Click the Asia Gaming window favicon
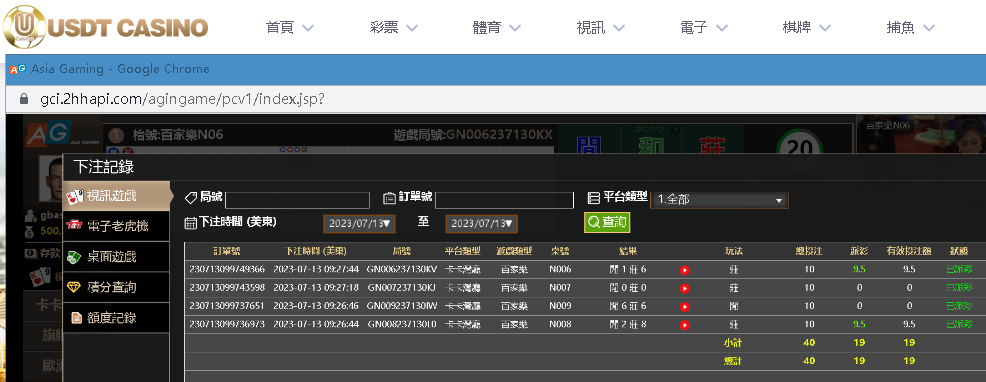Screen dimensions: 986x382 coord(18,69)
